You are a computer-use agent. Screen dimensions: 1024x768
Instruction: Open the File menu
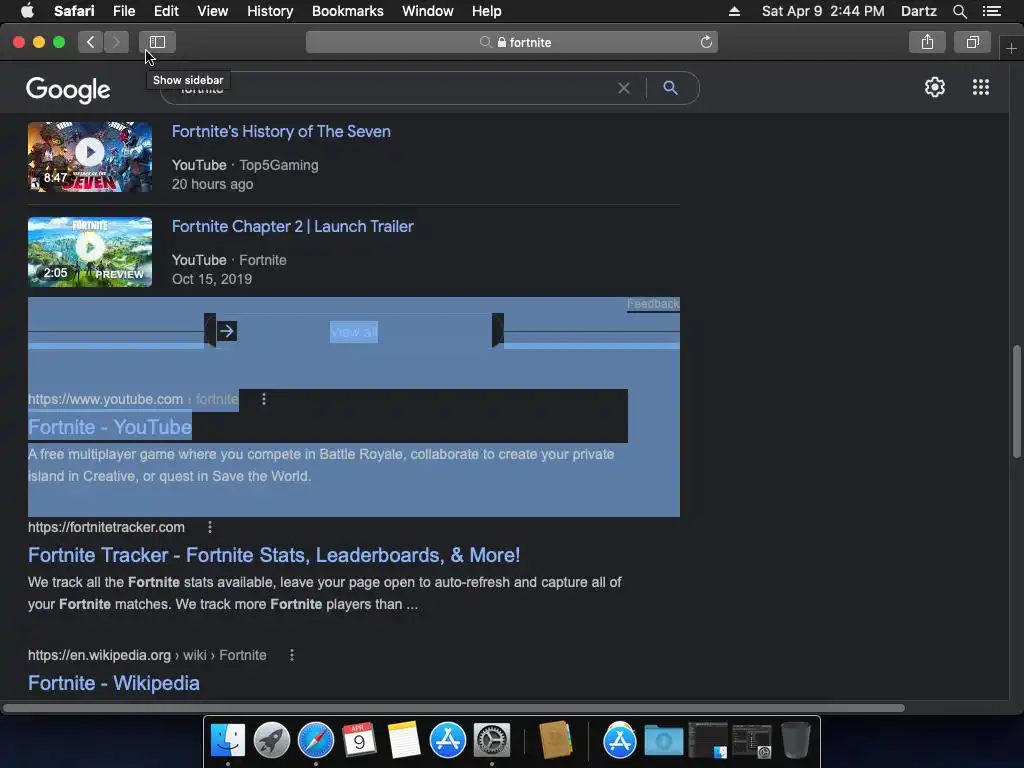click(x=123, y=11)
